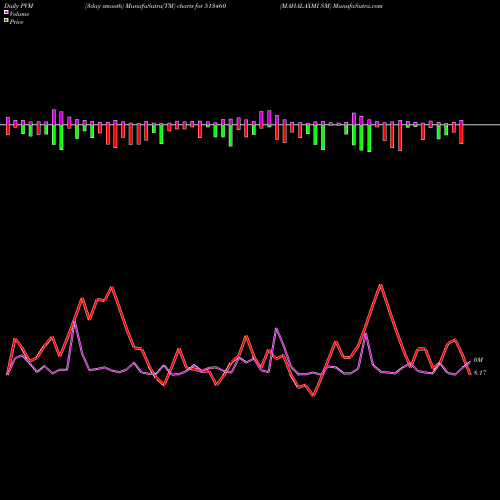Click the 3day smooth MunafaSutra chart title

pyautogui.click(x=155, y=6)
